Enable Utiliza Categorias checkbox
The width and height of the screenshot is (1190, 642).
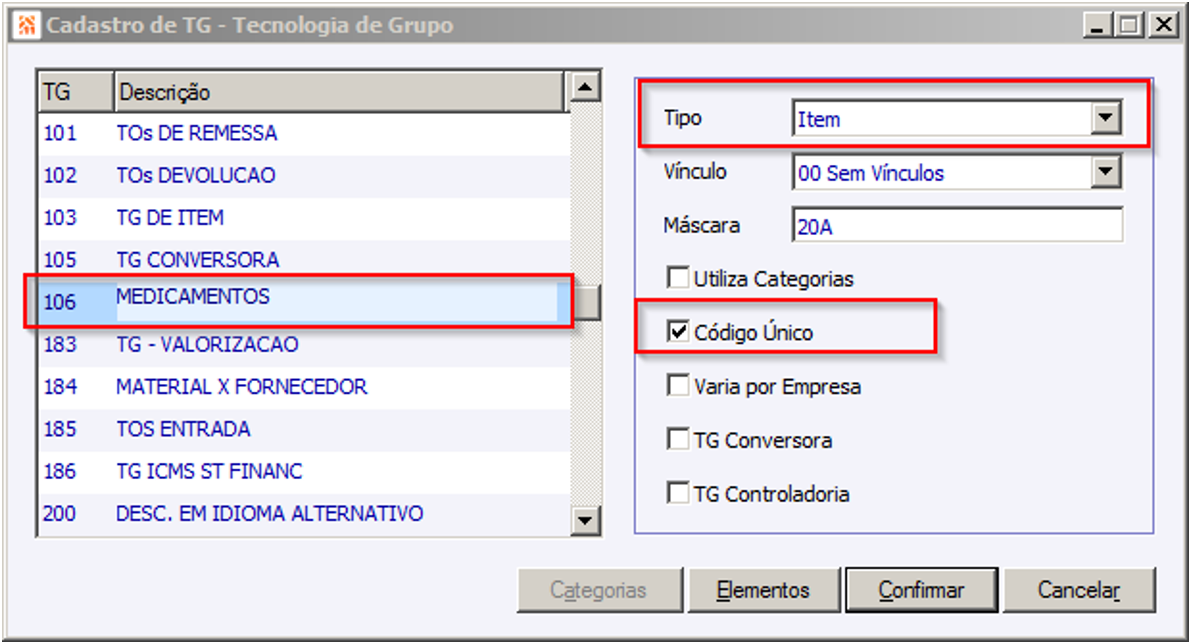pos(679,278)
